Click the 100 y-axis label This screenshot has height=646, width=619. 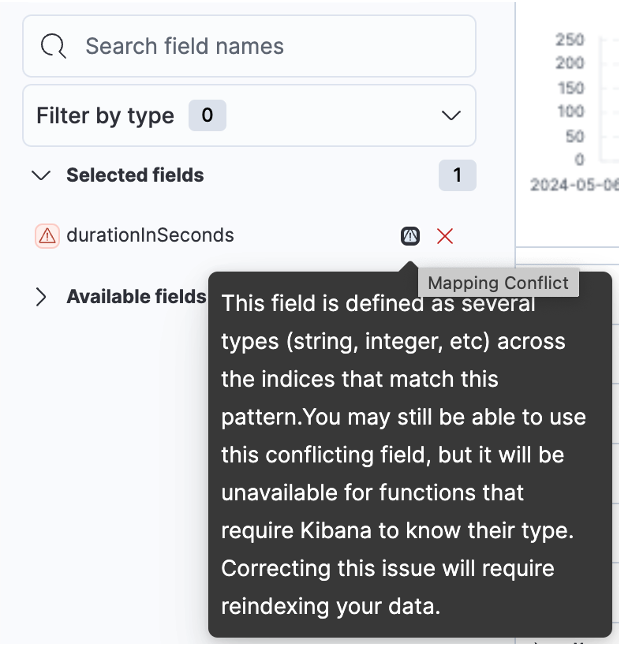571,112
